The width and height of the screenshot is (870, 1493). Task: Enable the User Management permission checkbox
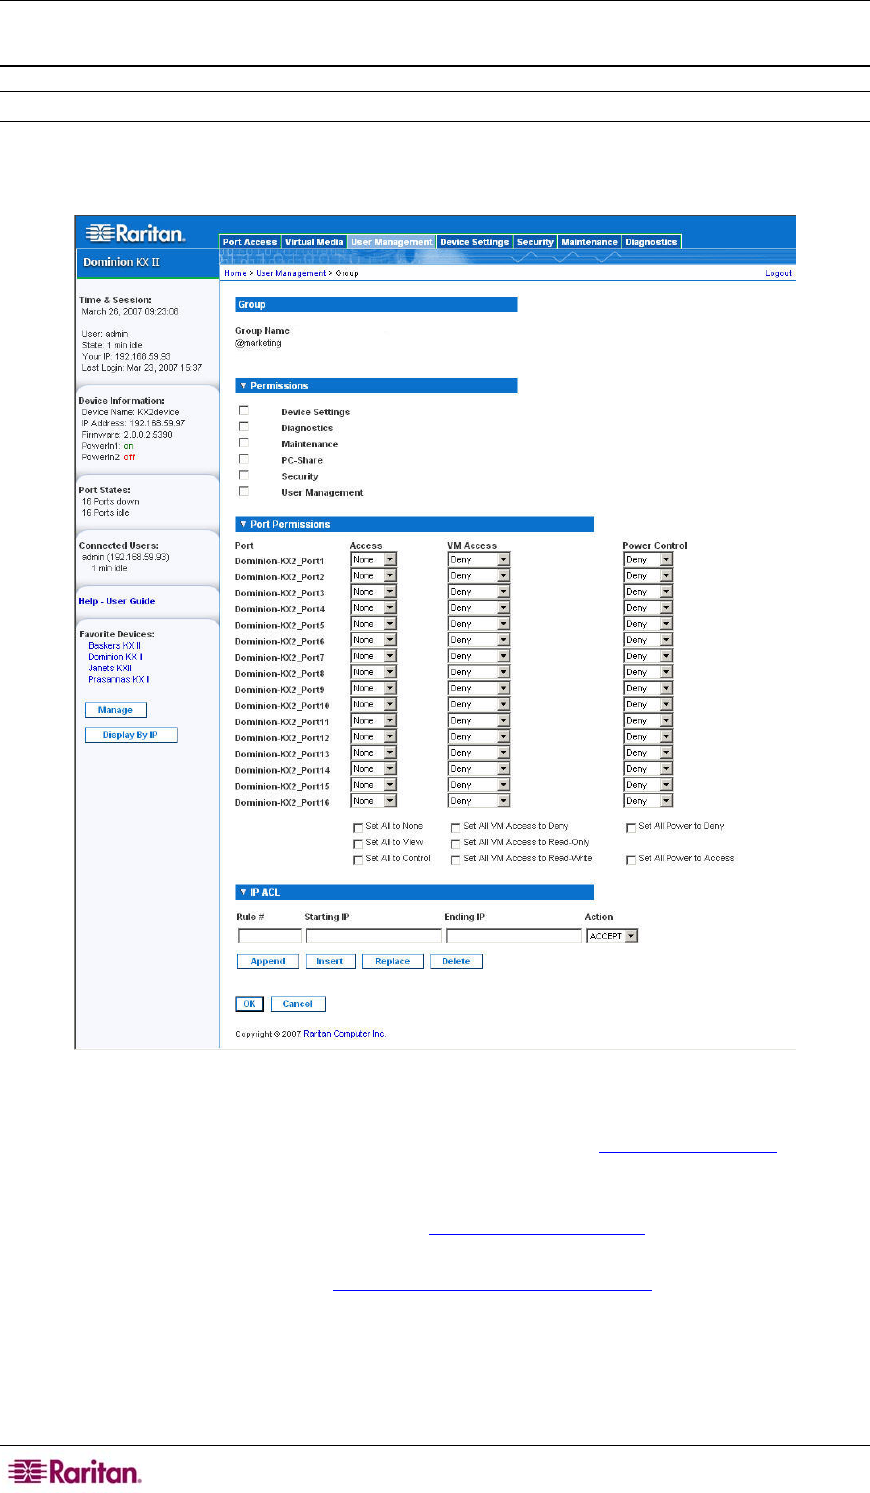click(x=243, y=491)
